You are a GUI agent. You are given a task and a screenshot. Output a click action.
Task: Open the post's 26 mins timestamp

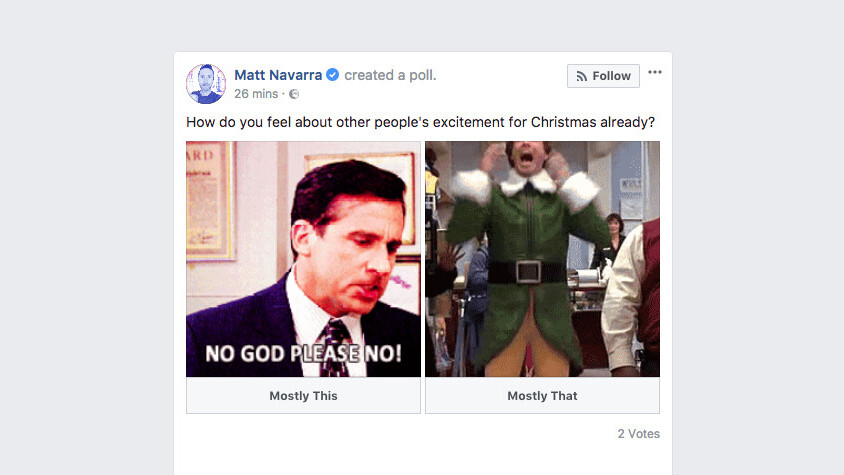tap(256, 94)
